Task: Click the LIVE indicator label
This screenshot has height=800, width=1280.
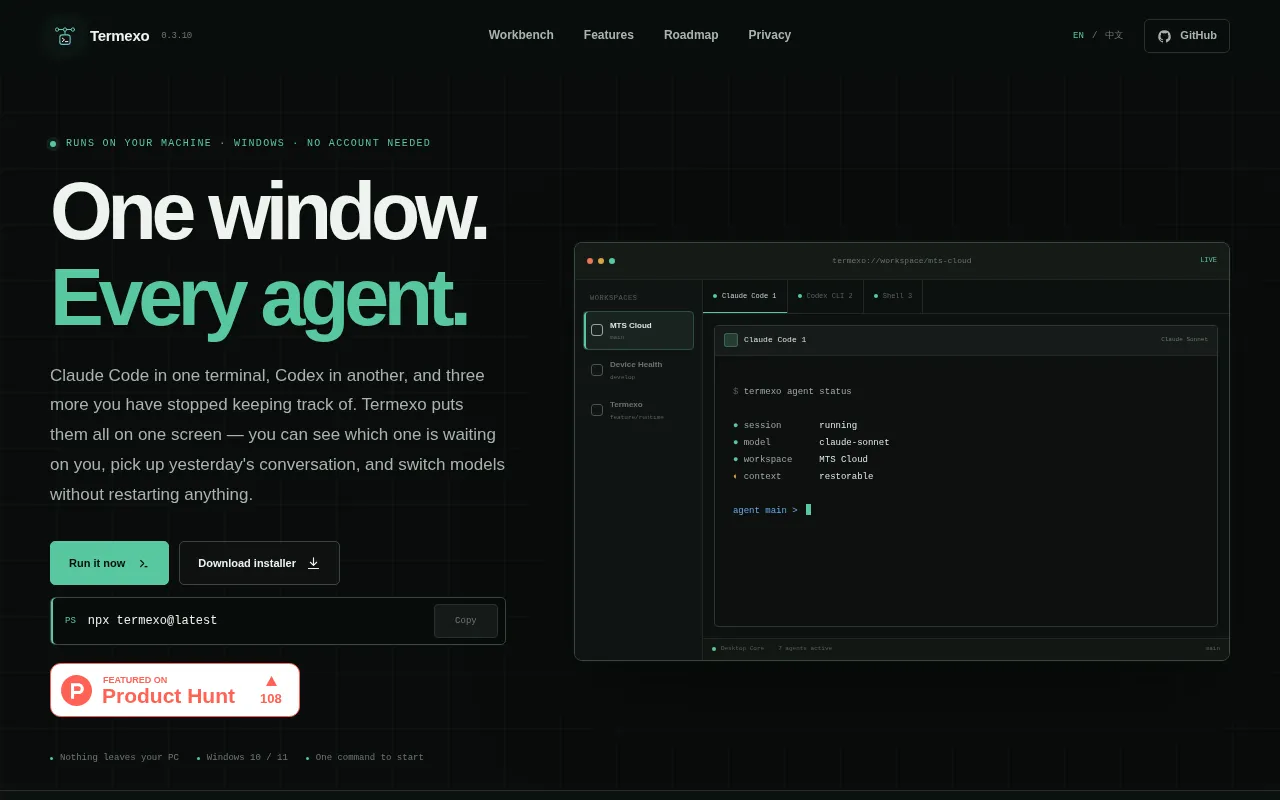Action: coord(1209,260)
